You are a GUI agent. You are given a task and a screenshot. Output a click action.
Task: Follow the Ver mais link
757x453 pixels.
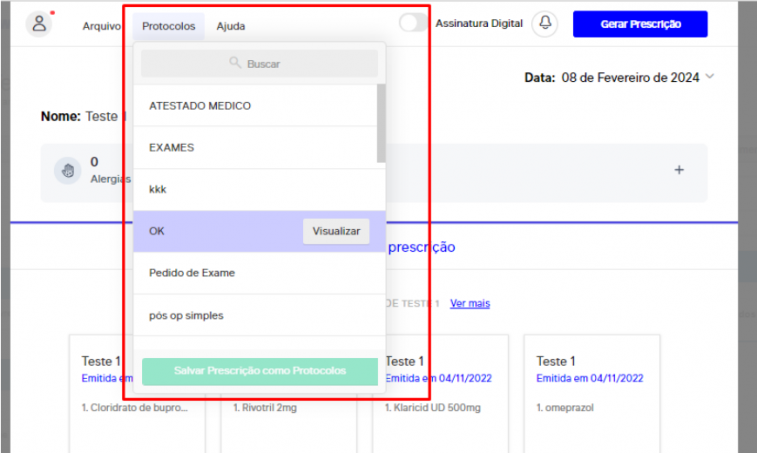pos(470,303)
